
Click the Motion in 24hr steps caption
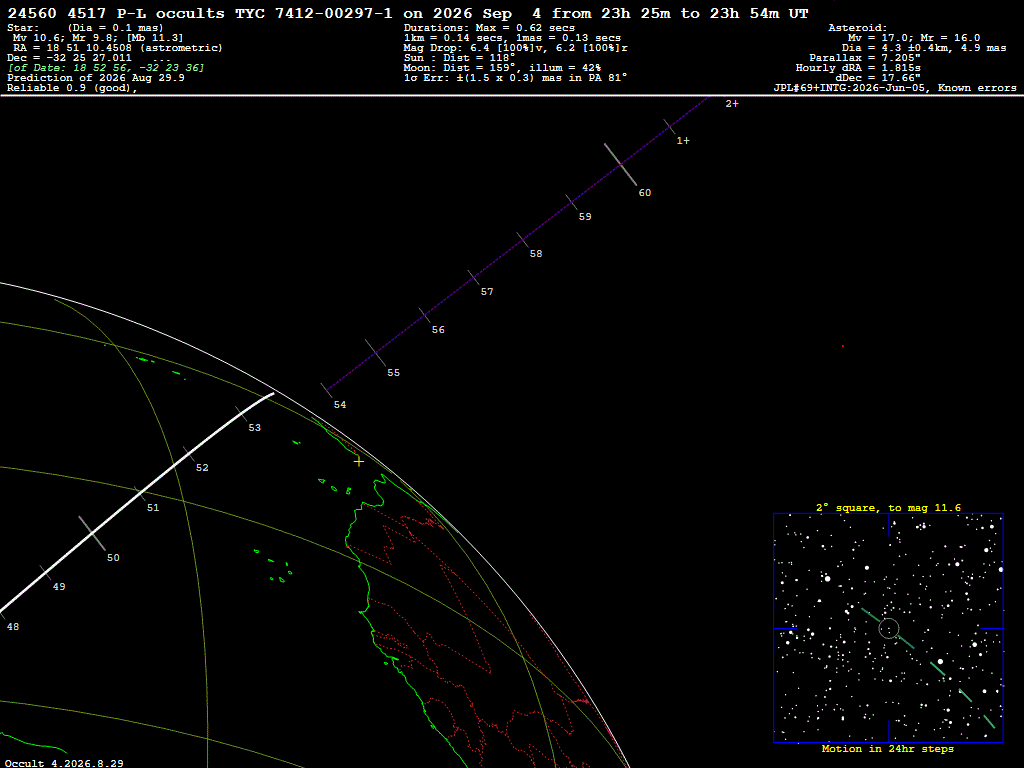pos(888,748)
